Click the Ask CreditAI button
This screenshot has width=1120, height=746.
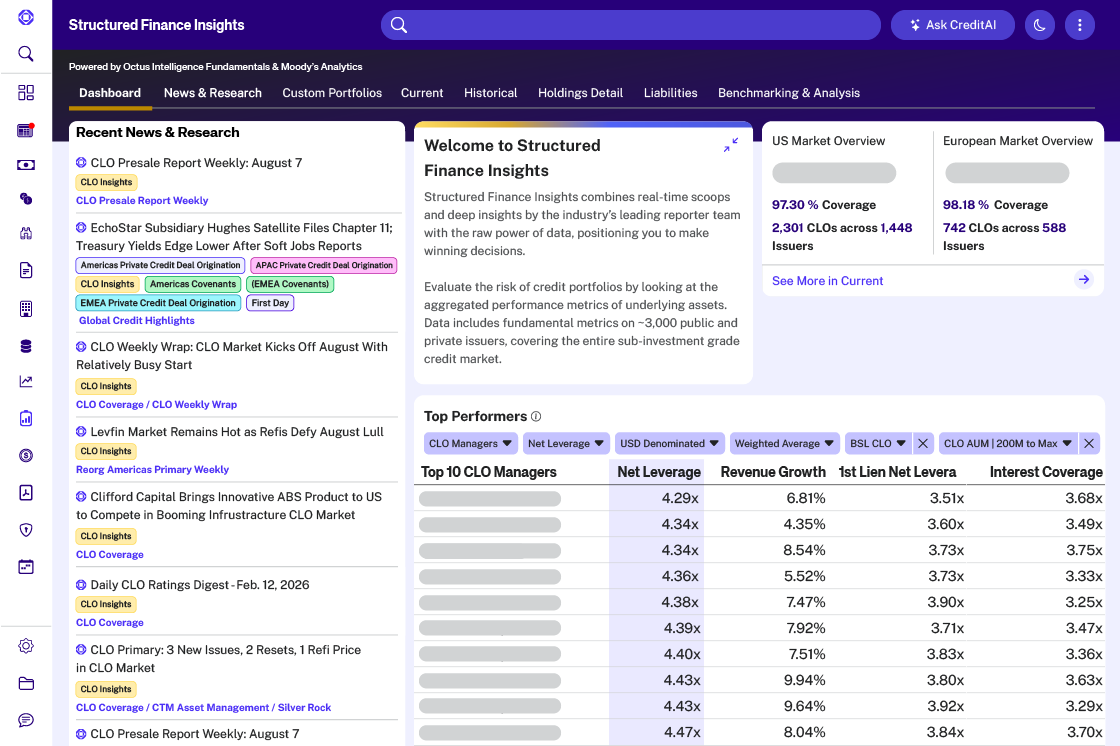953,25
